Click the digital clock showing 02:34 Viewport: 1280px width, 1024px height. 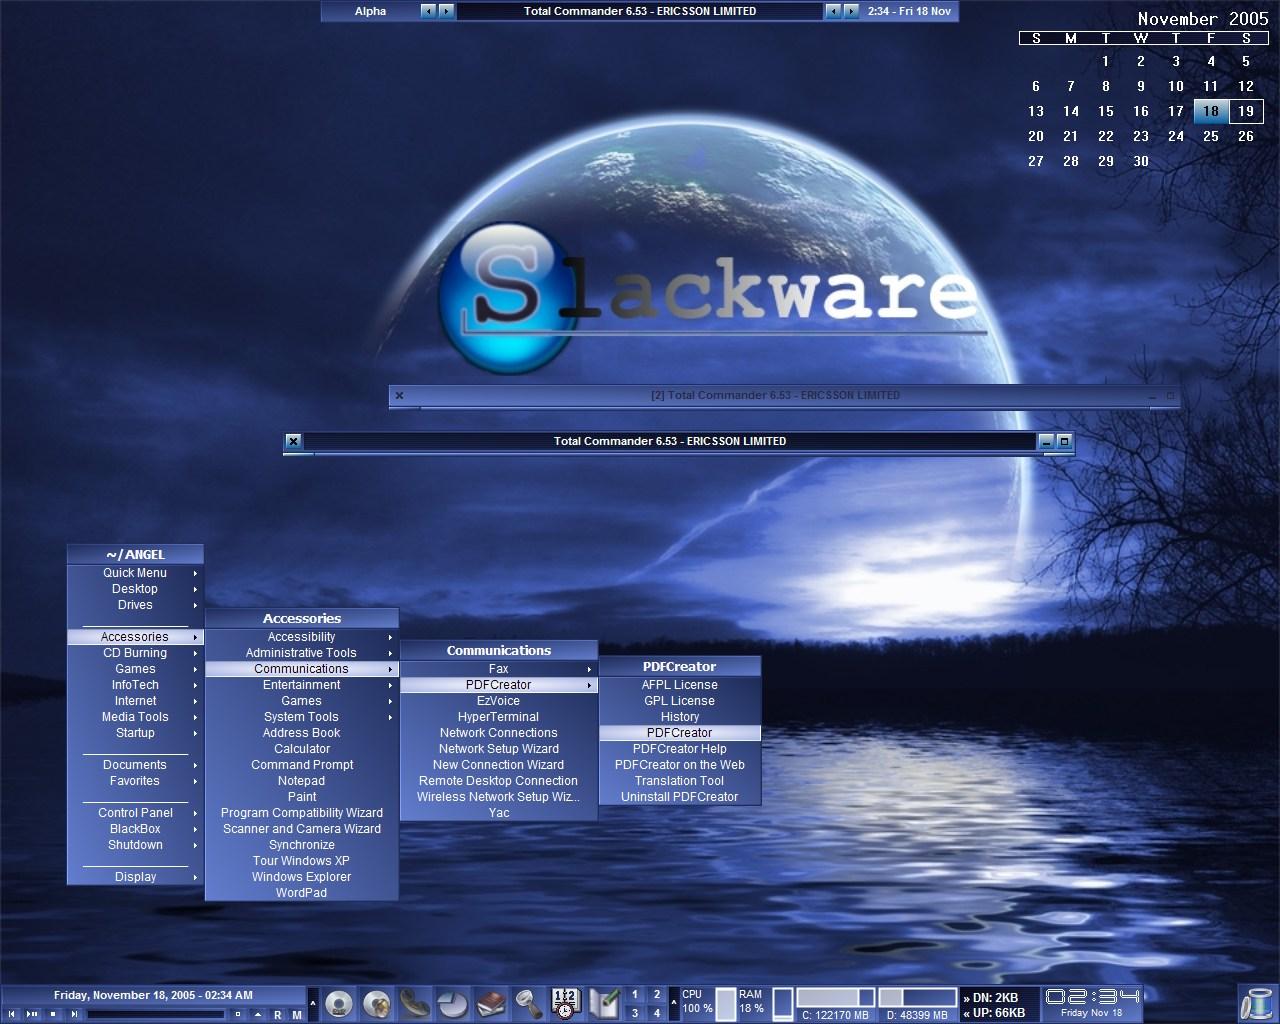[1092, 996]
